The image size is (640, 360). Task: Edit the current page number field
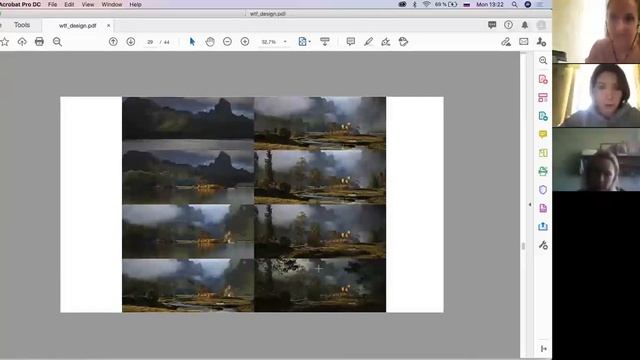[x=150, y=42]
